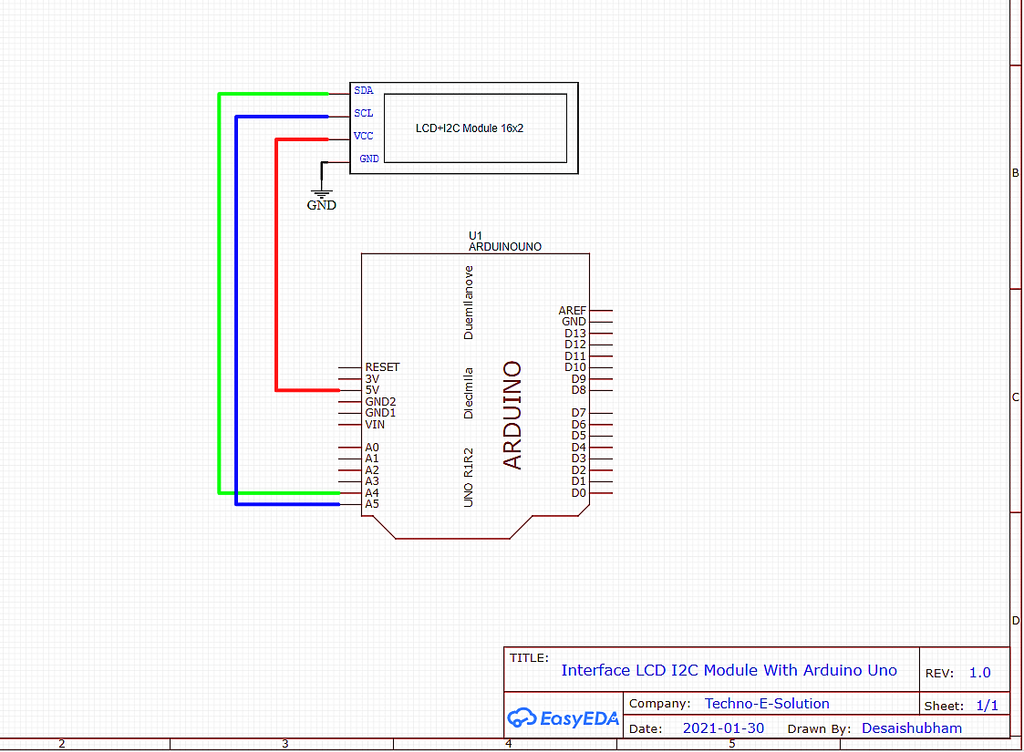
Task: Click the GND pin label above D13
Action: point(574,321)
